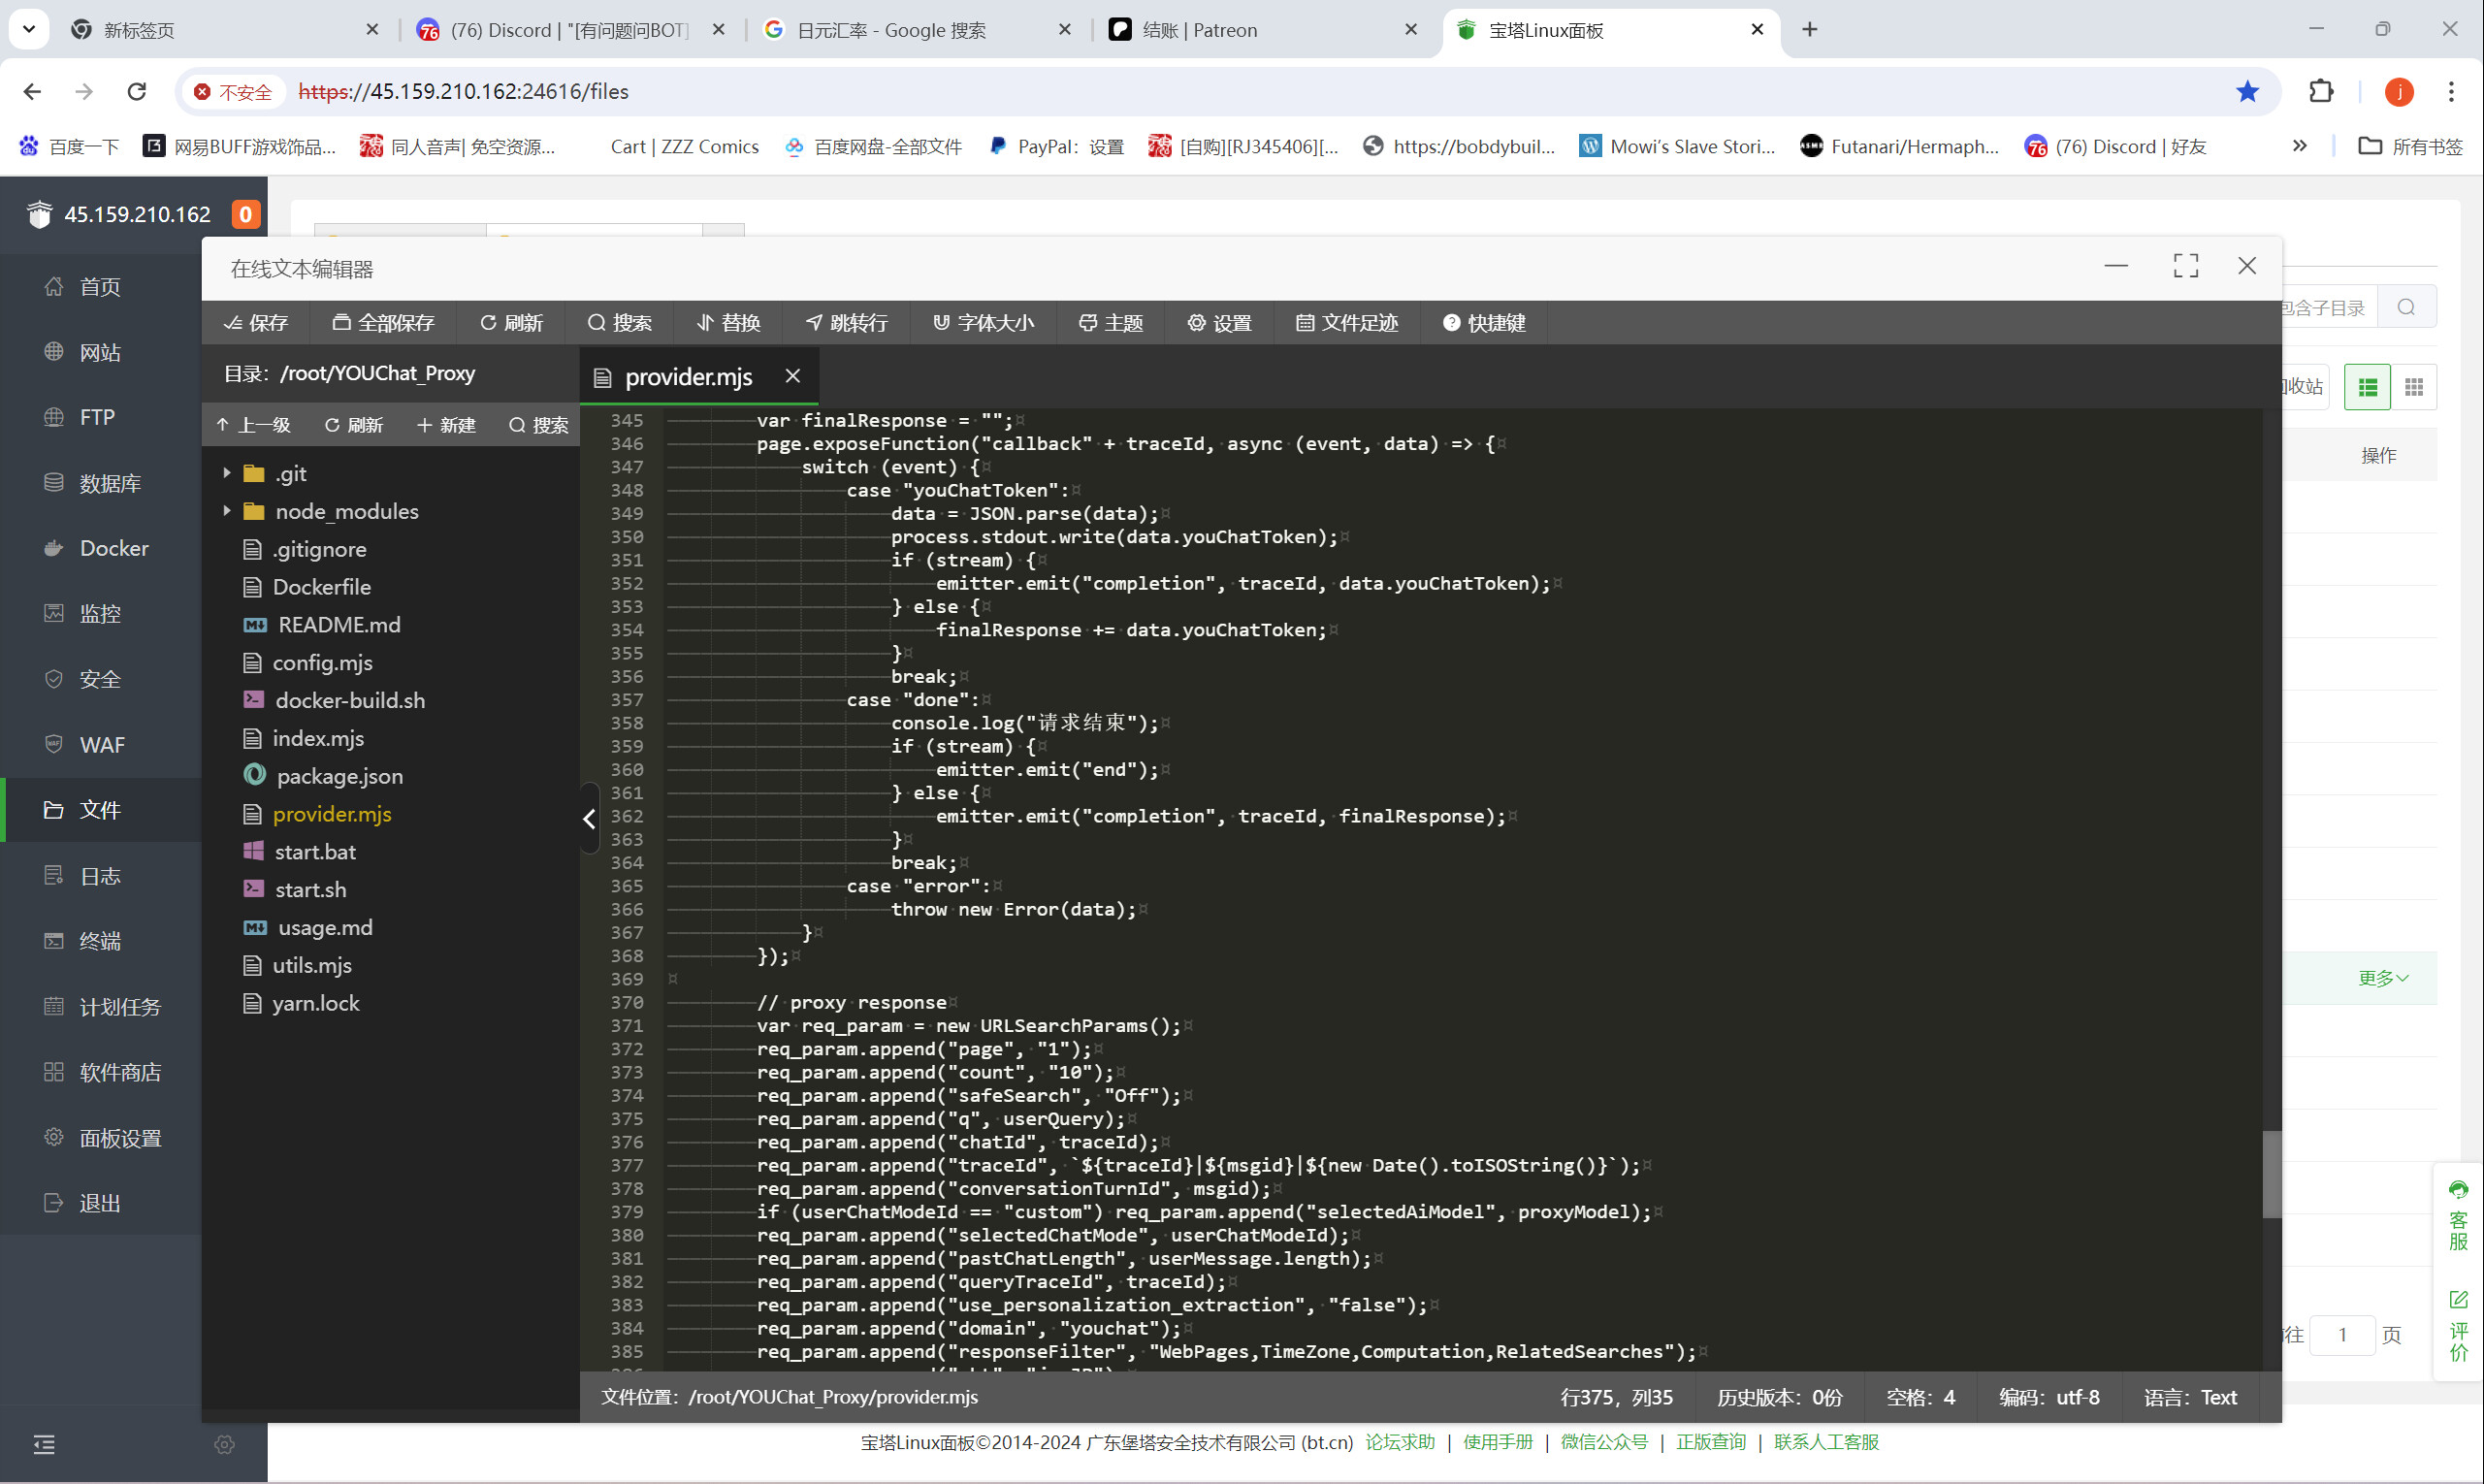Expand the .git folder in tree
Screen dimensions: 2484x1484
pos(227,473)
